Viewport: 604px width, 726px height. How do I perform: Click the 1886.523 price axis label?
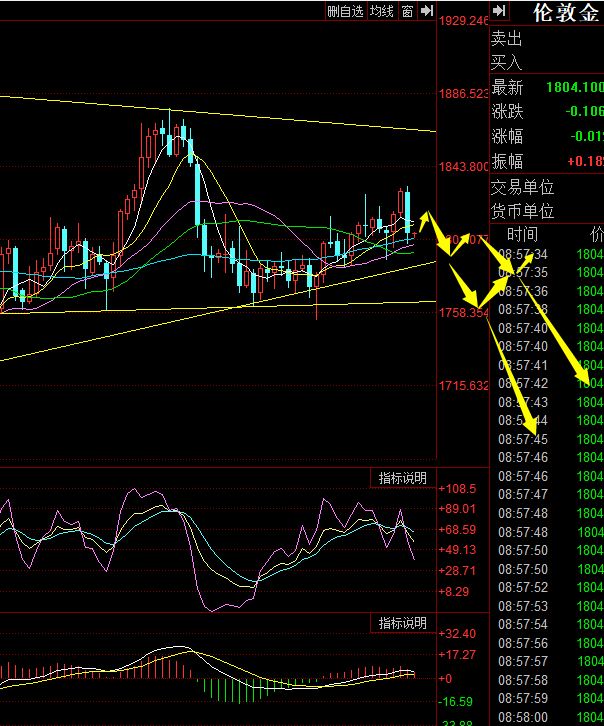point(463,94)
